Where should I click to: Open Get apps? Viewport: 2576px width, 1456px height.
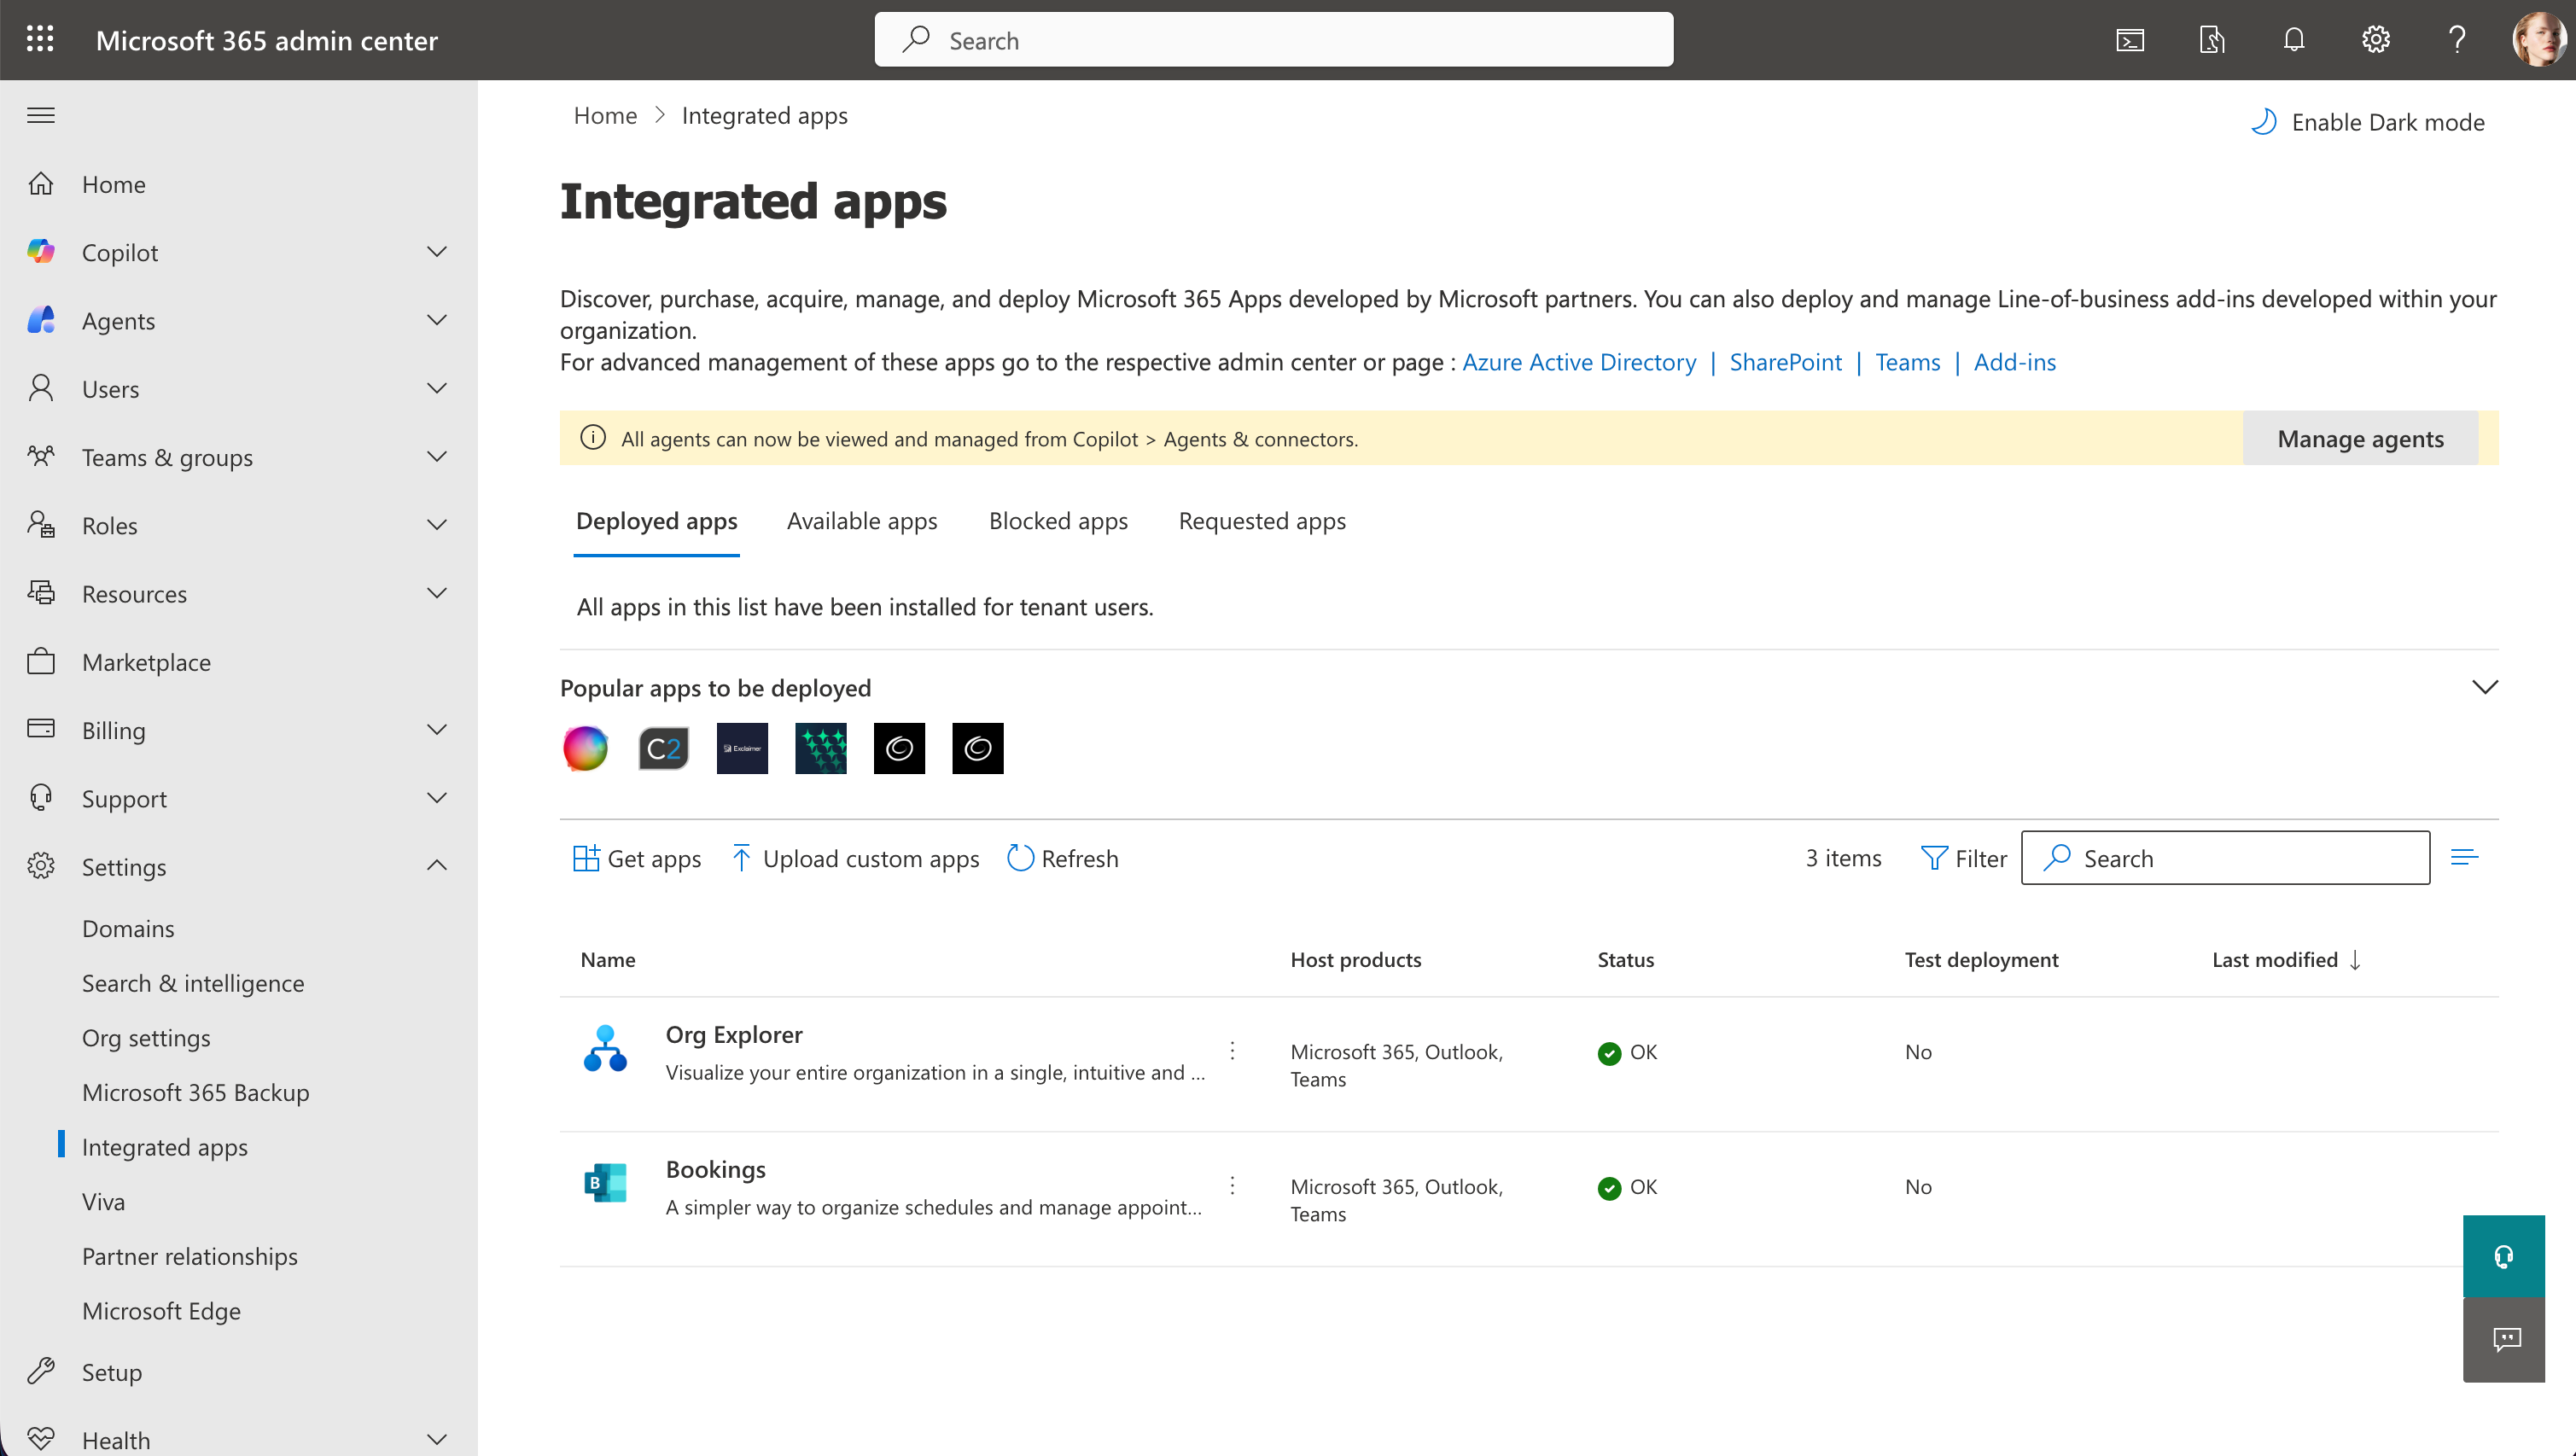(636, 858)
